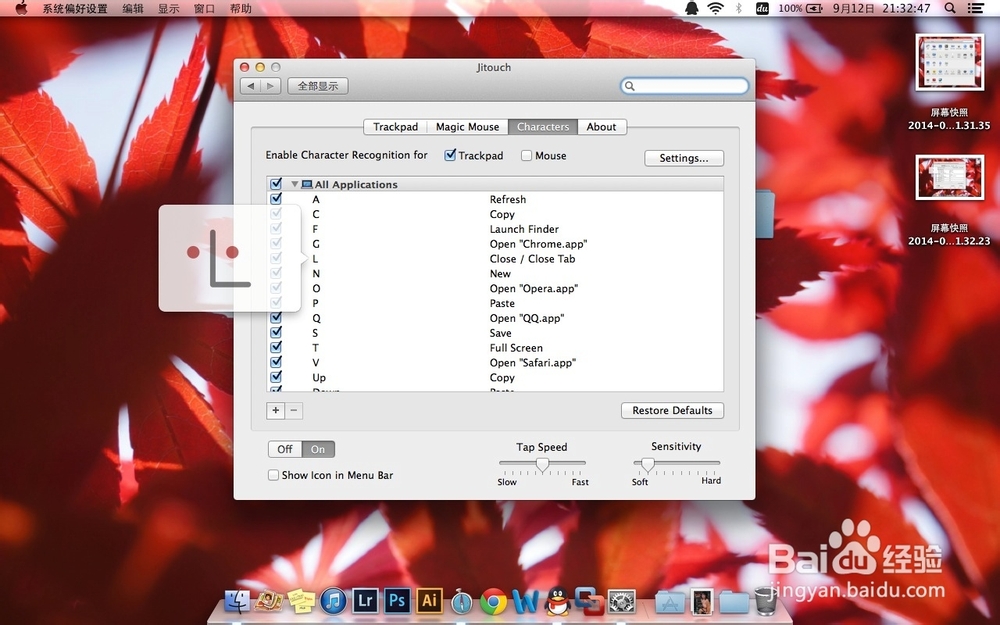Launch iPhoto from the Dock
This screenshot has width=1000, height=625.
click(269, 601)
